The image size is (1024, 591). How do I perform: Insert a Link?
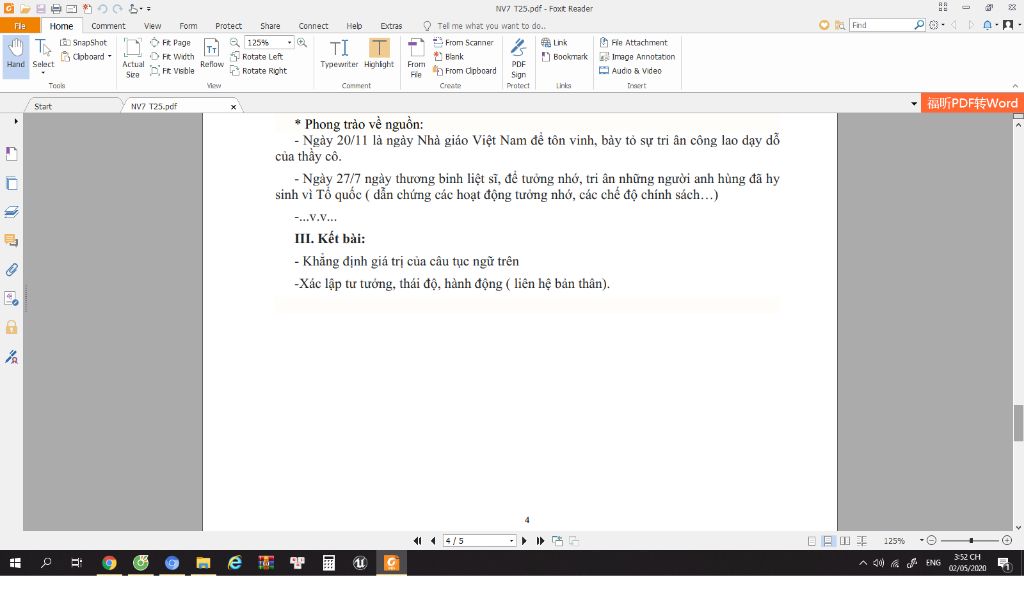click(x=554, y=42)
